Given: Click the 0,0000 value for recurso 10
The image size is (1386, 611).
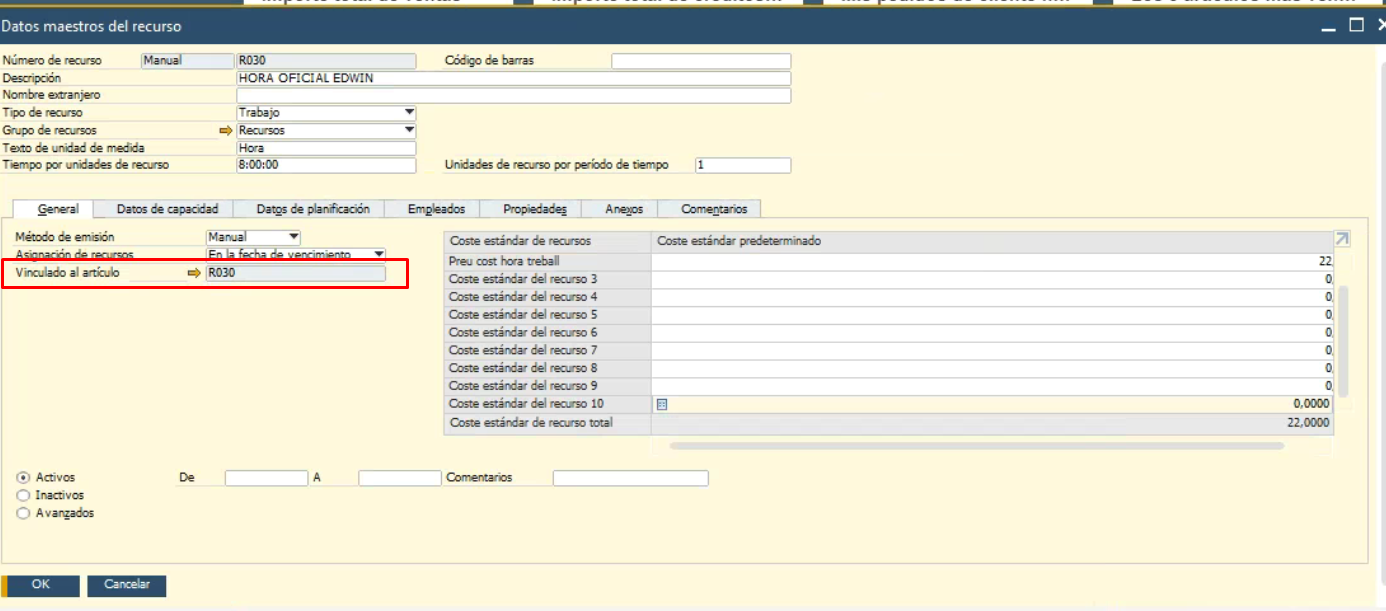Looking at the screenshot, I should [x=1313, y=404].
